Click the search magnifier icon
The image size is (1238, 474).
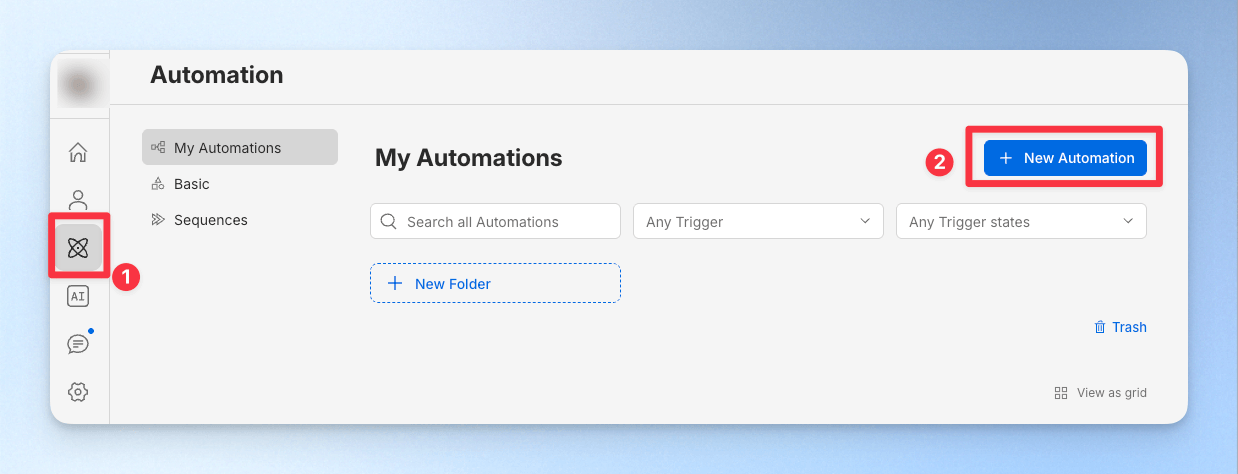[x=389, y=222]
